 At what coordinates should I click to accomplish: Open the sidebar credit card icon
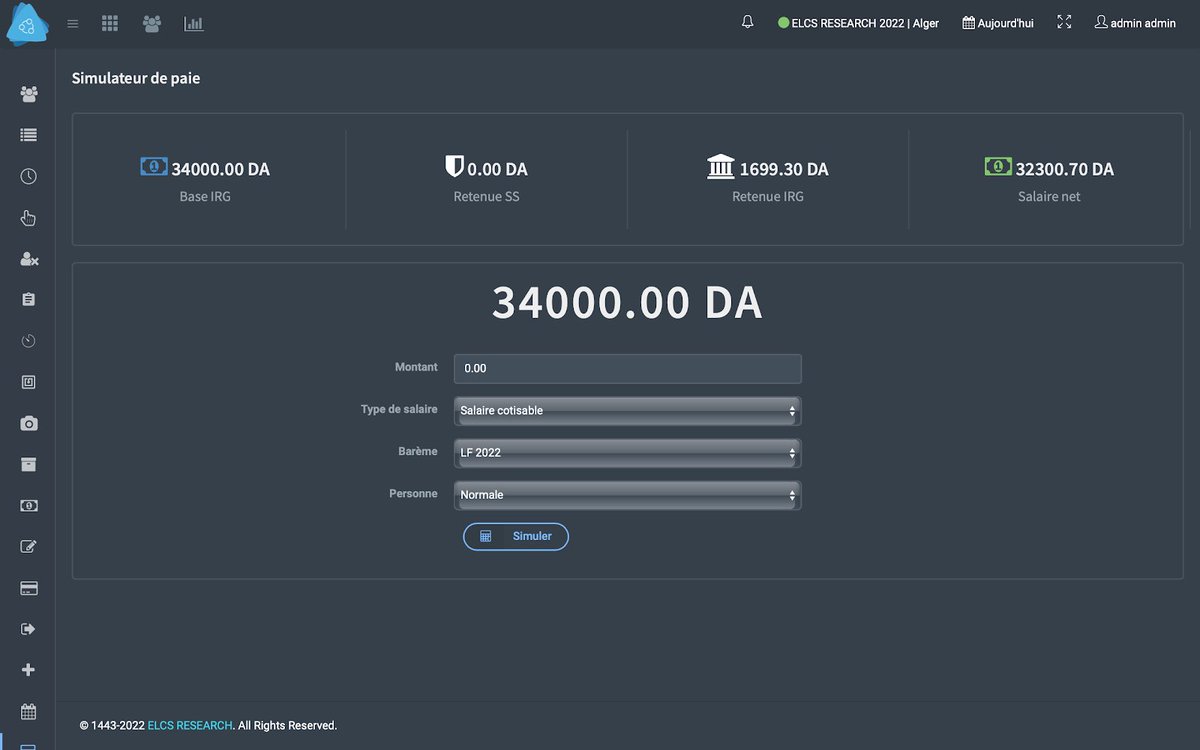point(29,588)
